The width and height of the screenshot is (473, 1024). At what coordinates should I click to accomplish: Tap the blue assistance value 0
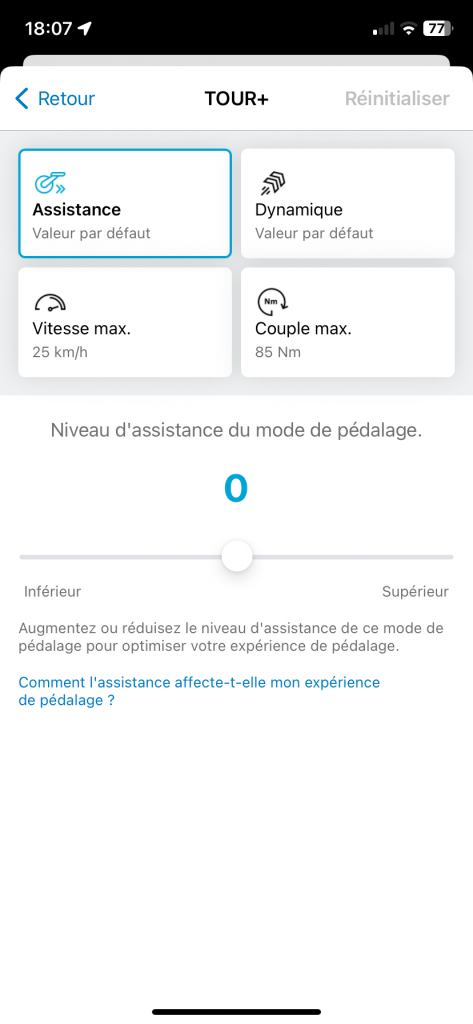point(236,488)
